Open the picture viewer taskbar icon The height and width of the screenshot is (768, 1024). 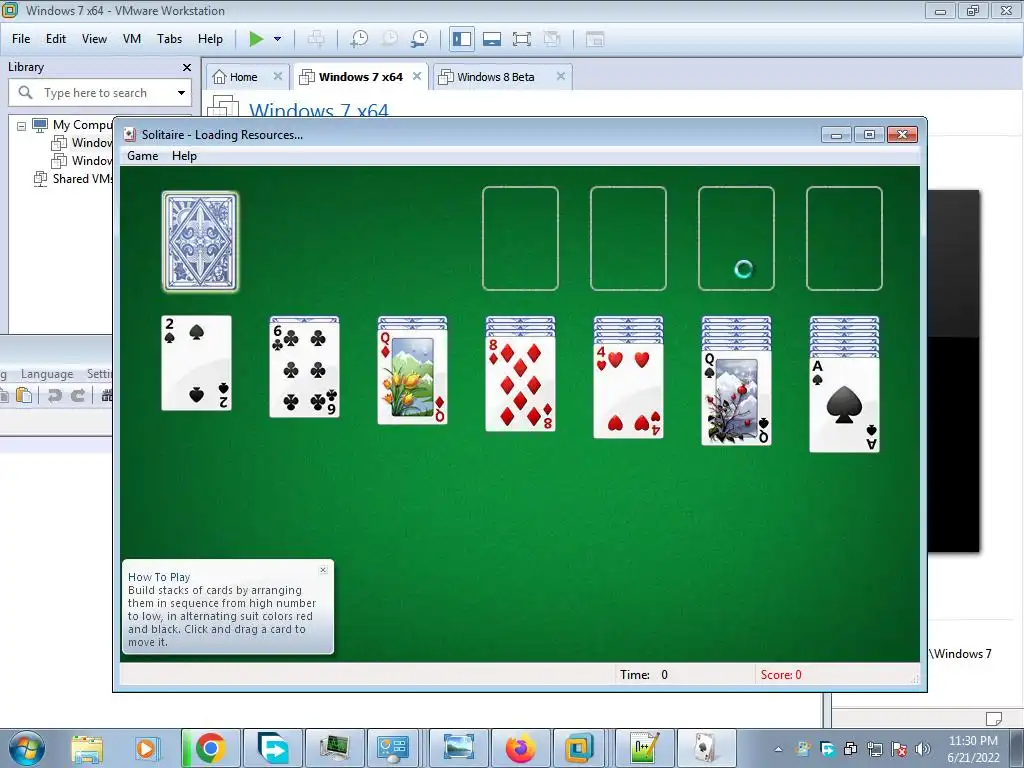[459, 748]
